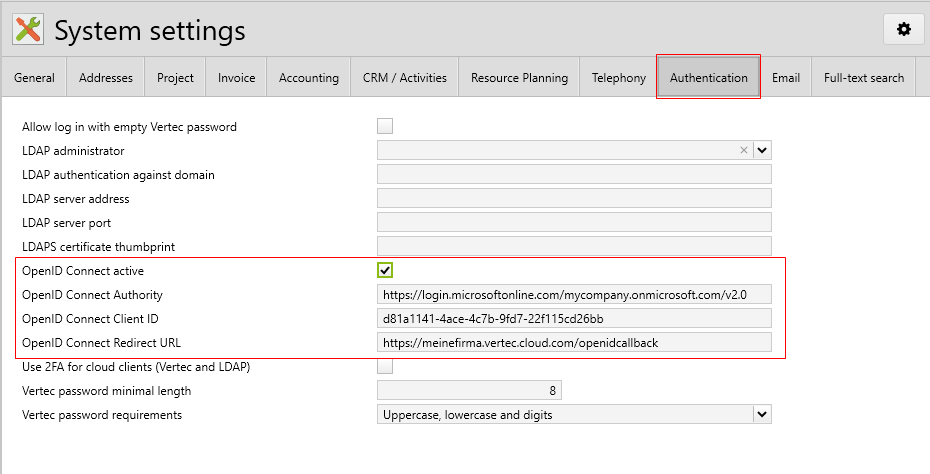Screen dimensions: 930x474
Task: Select the Telephony tab
Action: coord(618,78)
